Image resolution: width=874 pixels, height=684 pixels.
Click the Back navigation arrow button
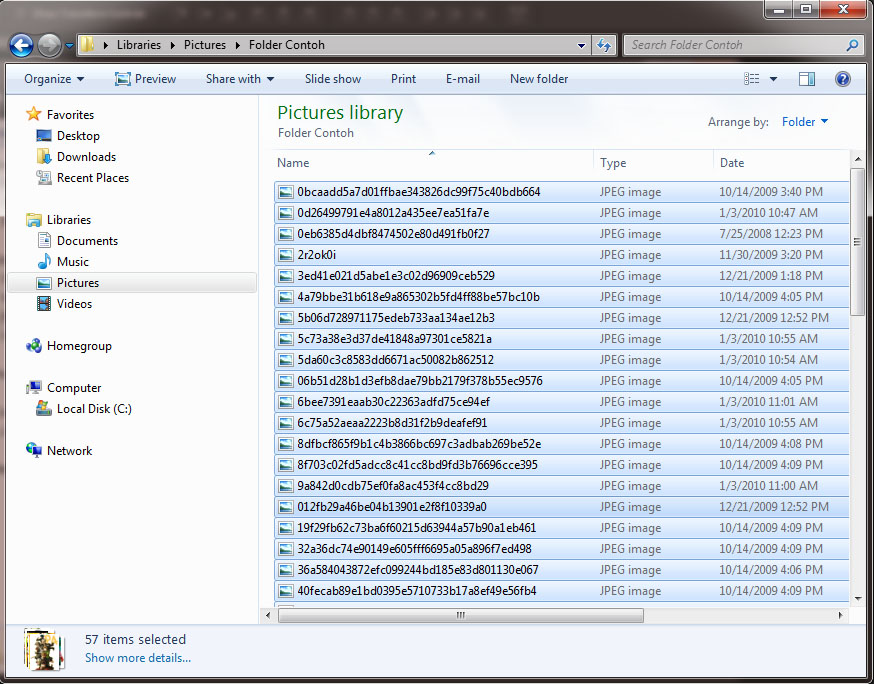[22, 45]
